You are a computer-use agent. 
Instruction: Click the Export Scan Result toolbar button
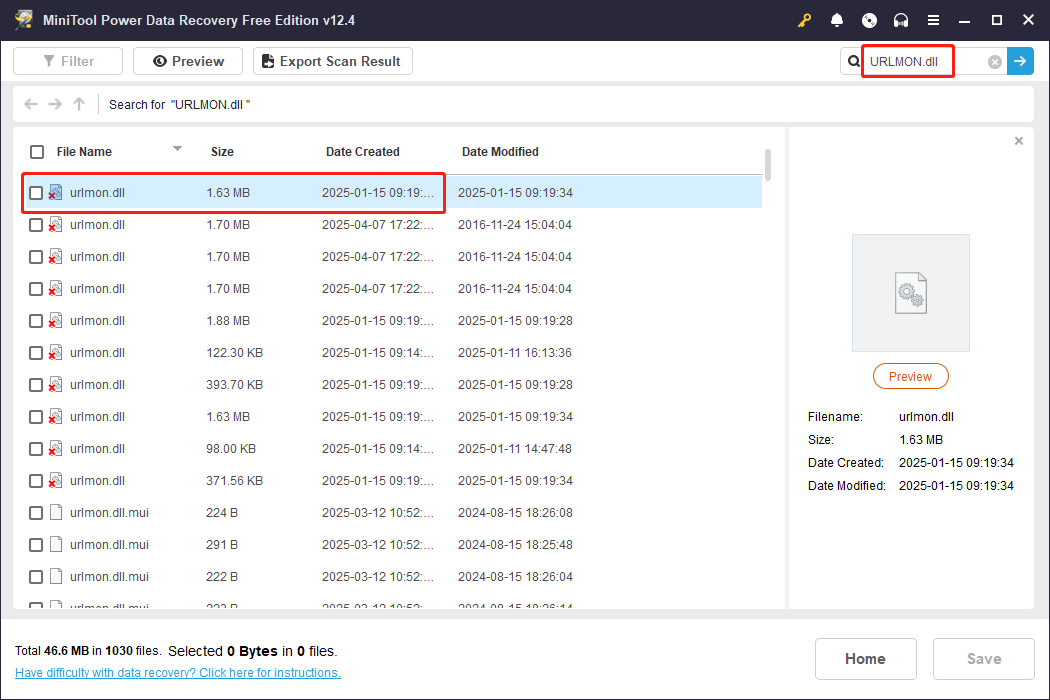click(x=332, y=61)
